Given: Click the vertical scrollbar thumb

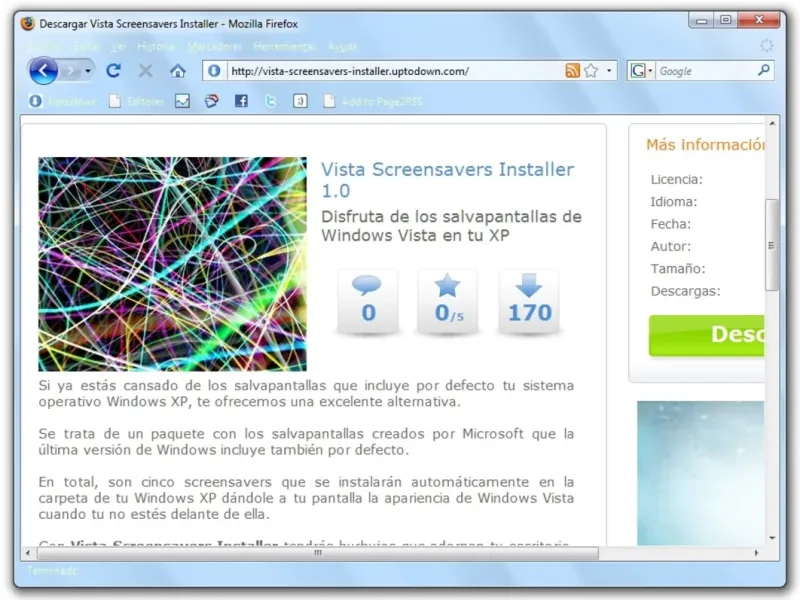Looking at the screenshot, I should [772, 245].
